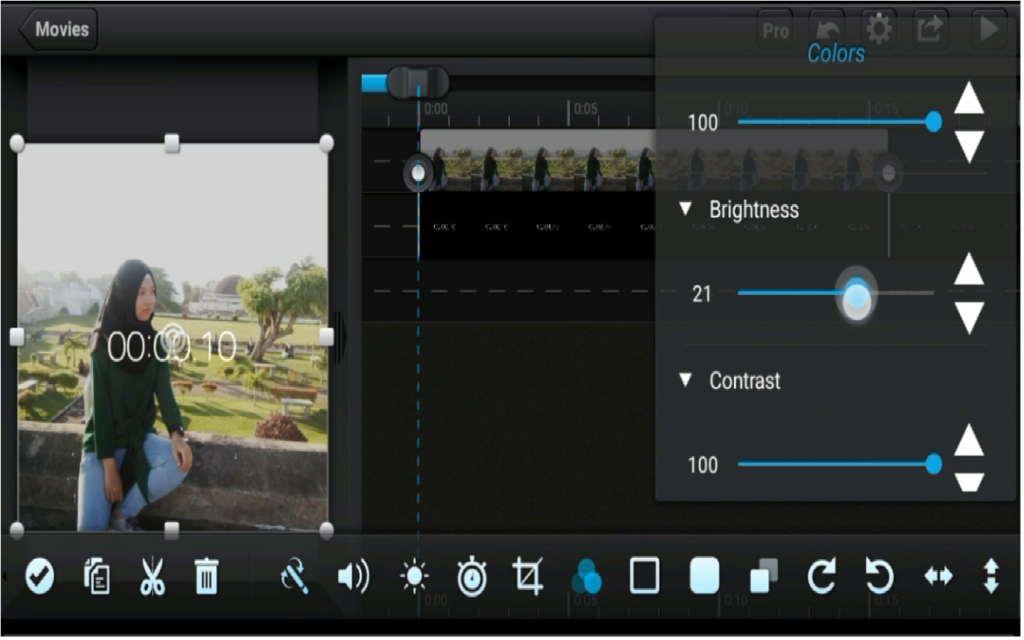Tap the down arrow just above Brightness header
1024x640 pixels.
pyautogui.click(x=969, y=147)
